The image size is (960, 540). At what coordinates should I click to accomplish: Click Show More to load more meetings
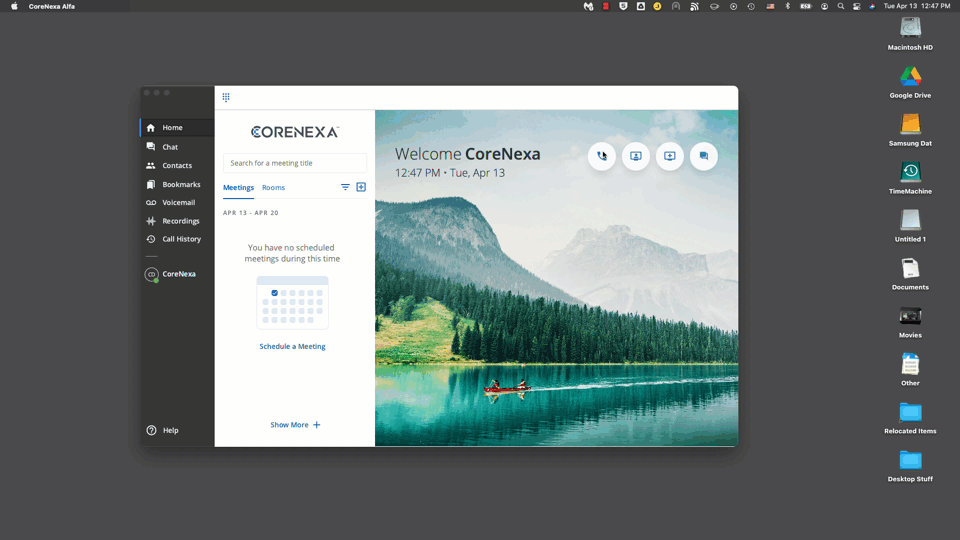click(295, 425)
